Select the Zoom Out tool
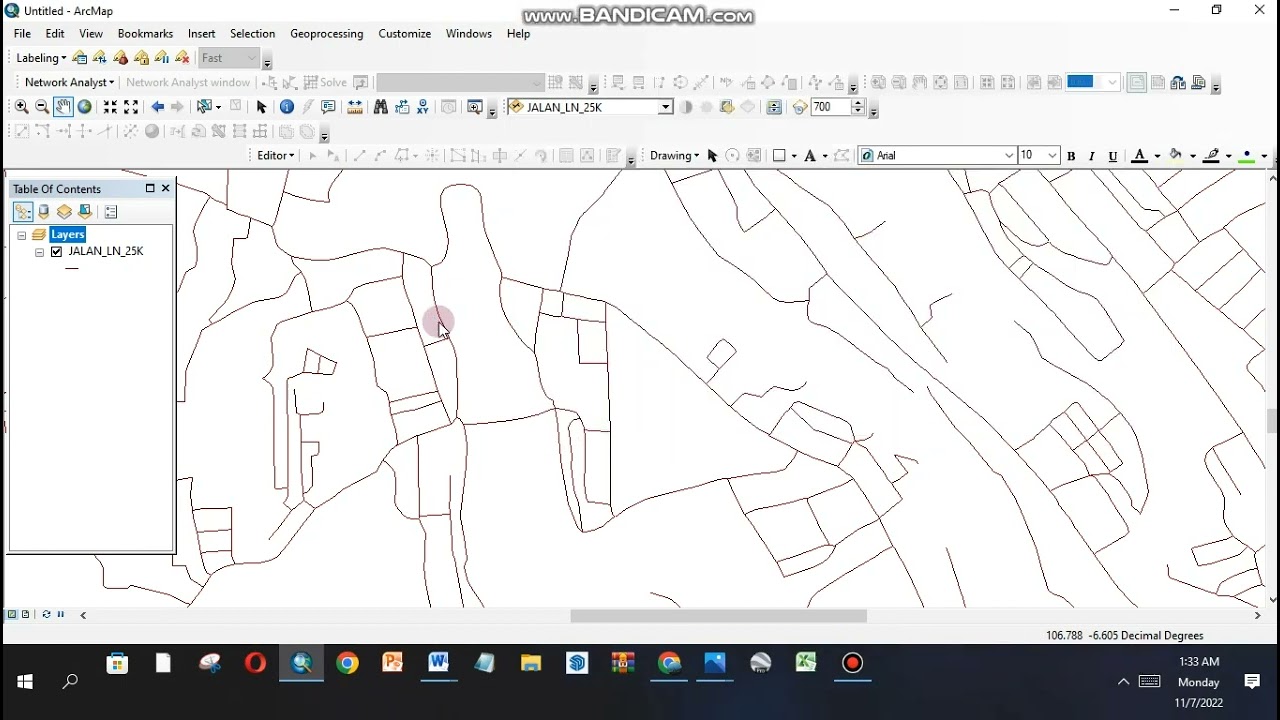The image size is (1280, 720). [x=42, y=107]
